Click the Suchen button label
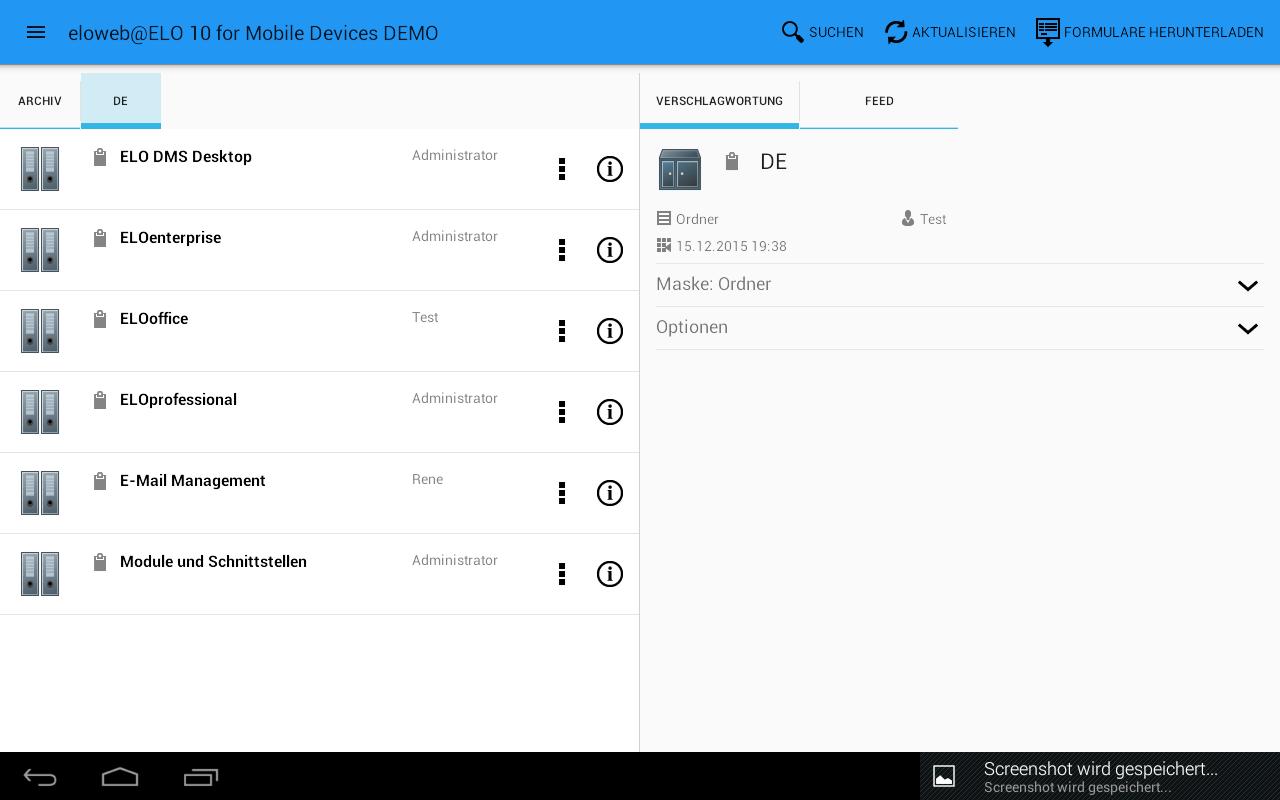1280x800 pixels. 836,33
